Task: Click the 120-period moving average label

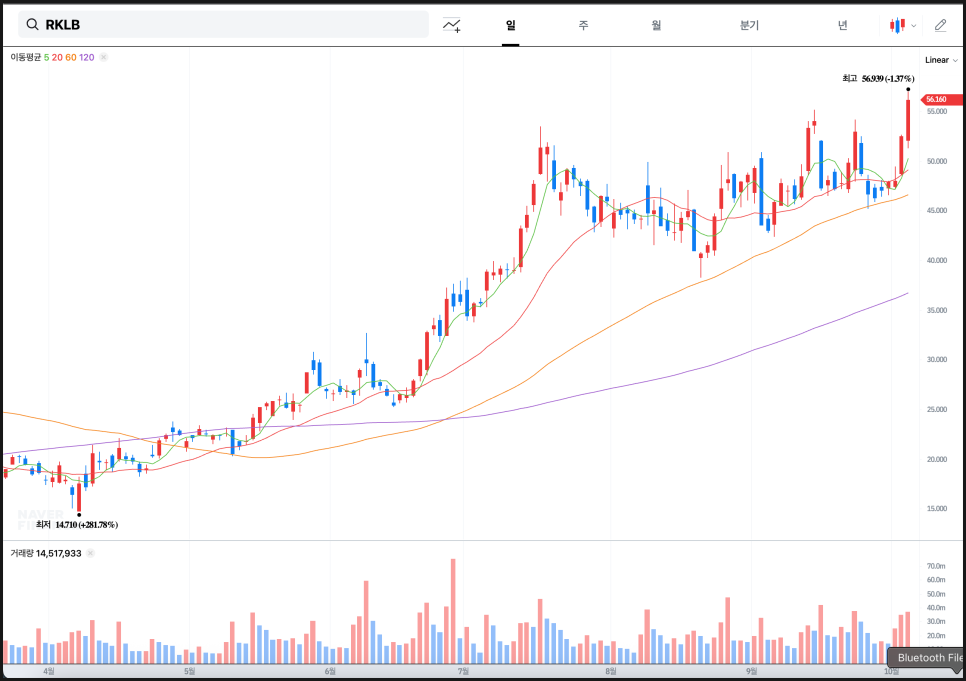Action: [x=87, y=57]
